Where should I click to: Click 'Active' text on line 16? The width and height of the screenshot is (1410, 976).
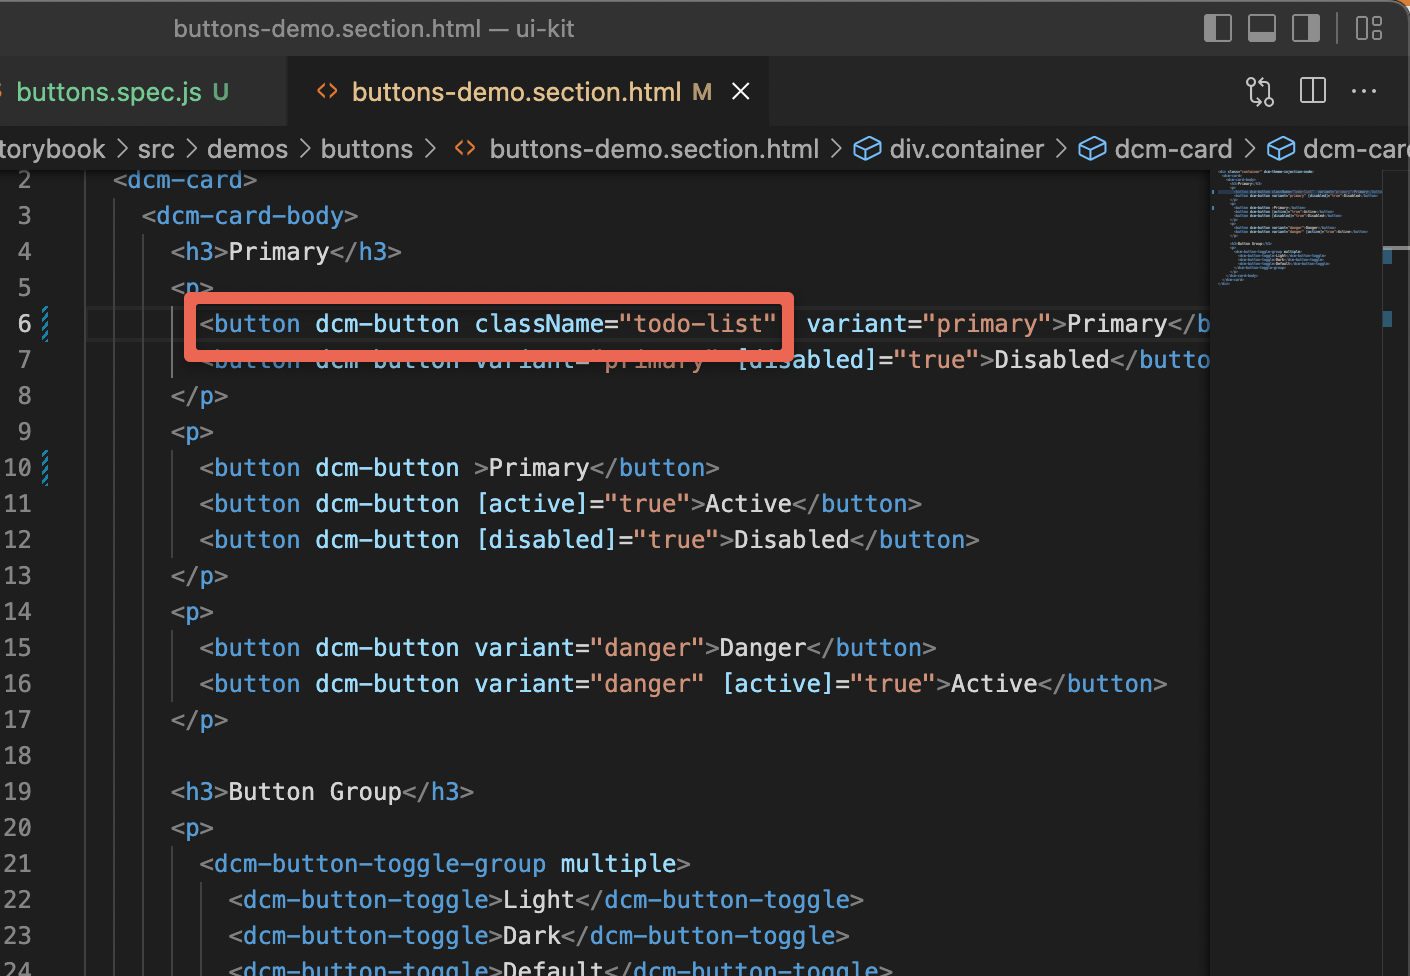coord(994,684)
